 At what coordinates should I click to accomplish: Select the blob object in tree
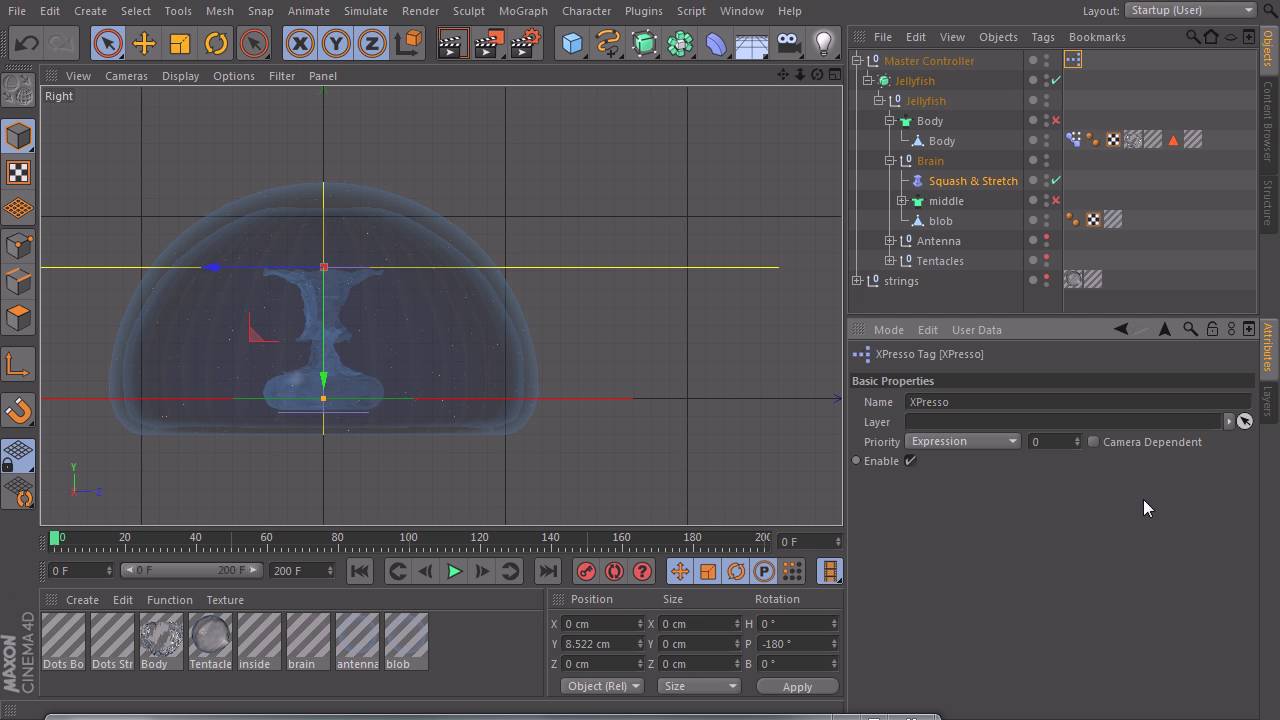click(x=940, y=221)
